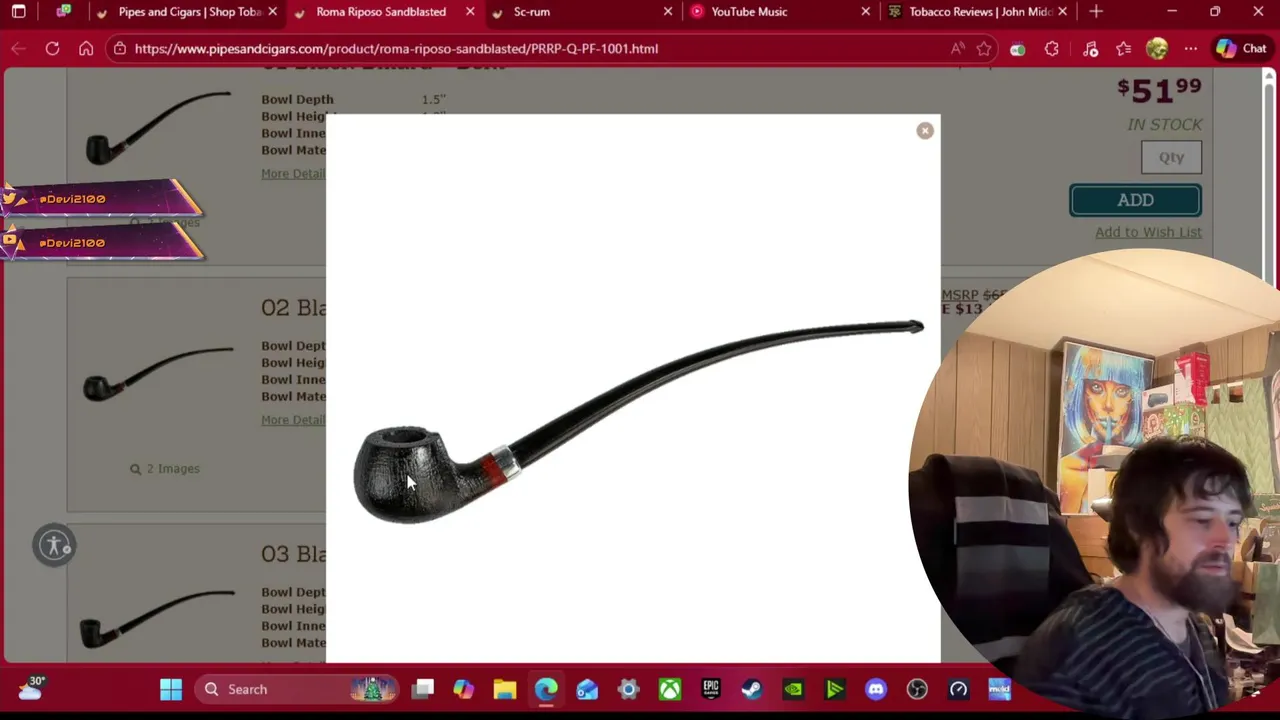Close the pipe image popup
1280x720 pixels.
click(x=925, y=131)
